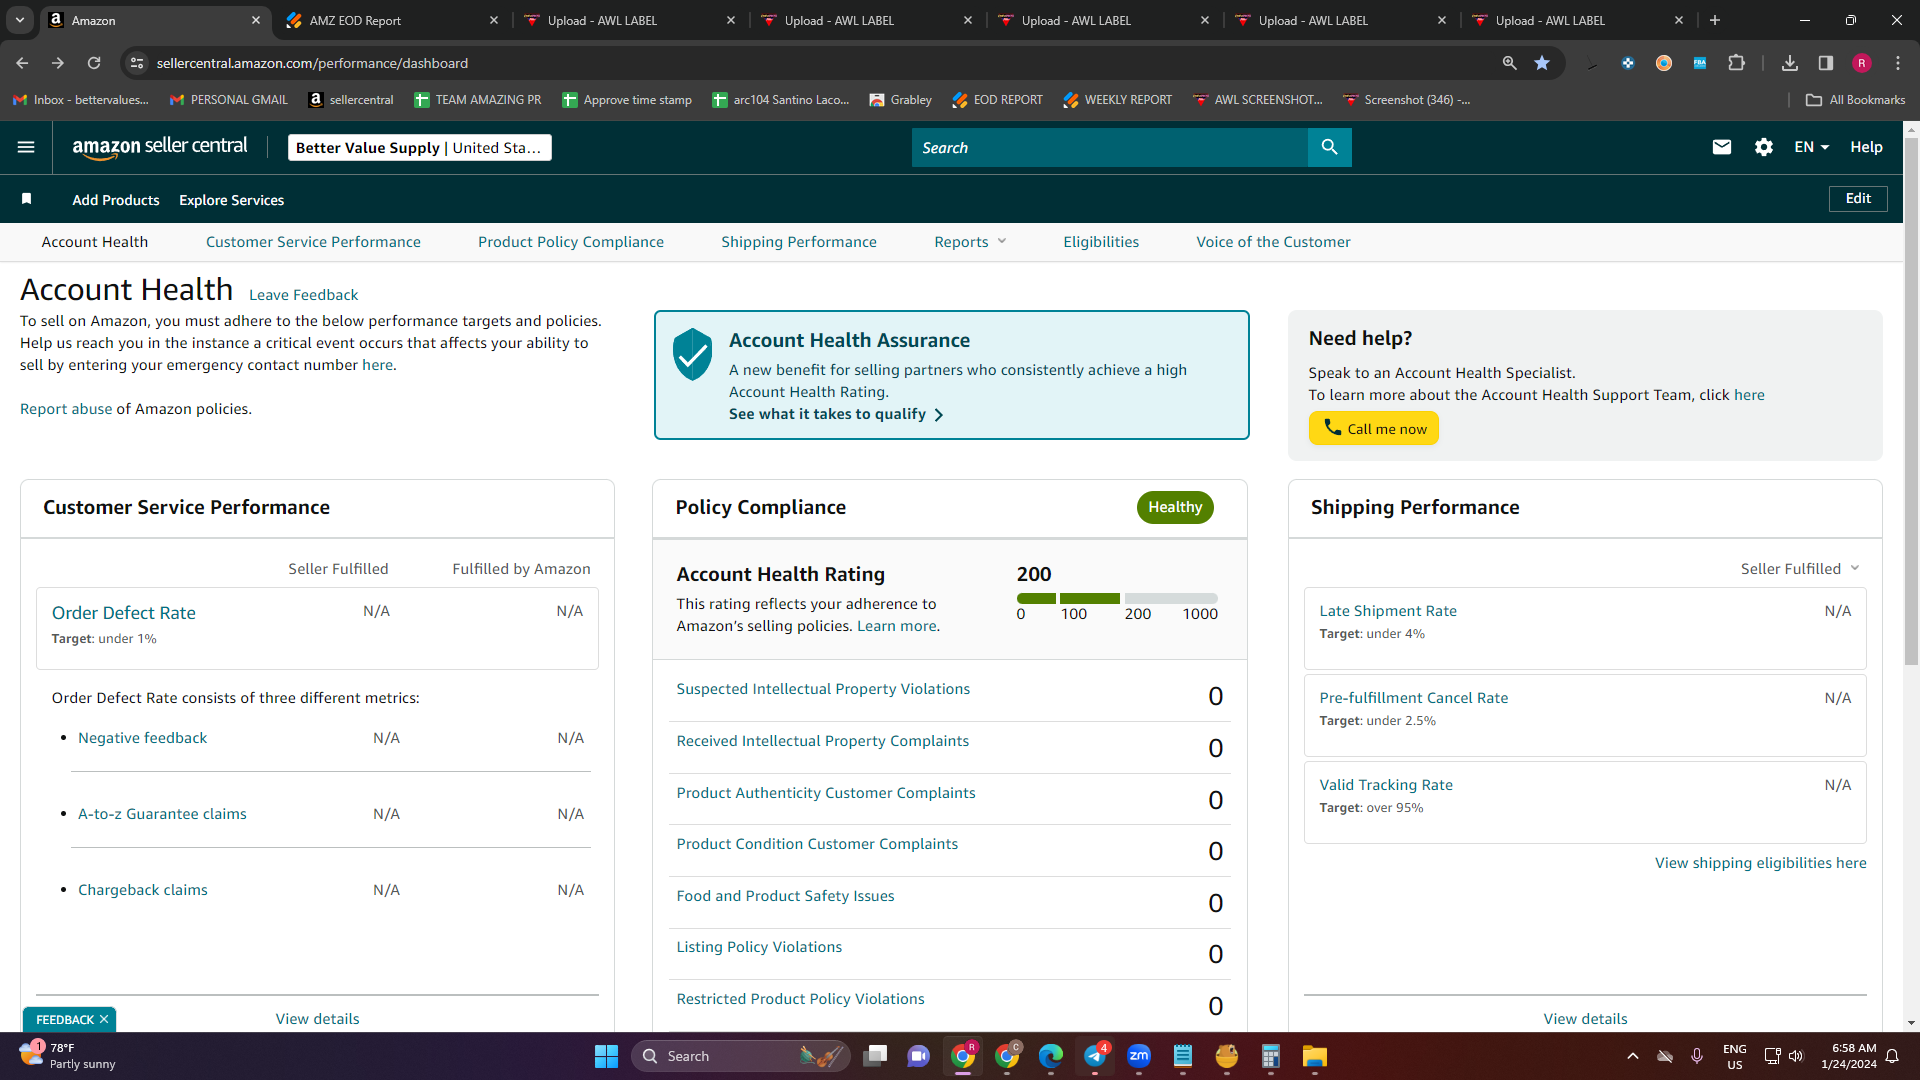This screenshot has height=1080, width=1920.
Task: Click Report abuse link
Action: (x=66, y=409)
